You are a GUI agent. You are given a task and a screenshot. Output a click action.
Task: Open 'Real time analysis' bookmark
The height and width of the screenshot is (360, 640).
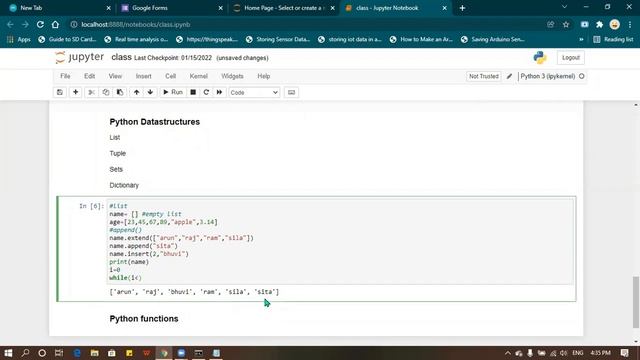tap(136, 40)
